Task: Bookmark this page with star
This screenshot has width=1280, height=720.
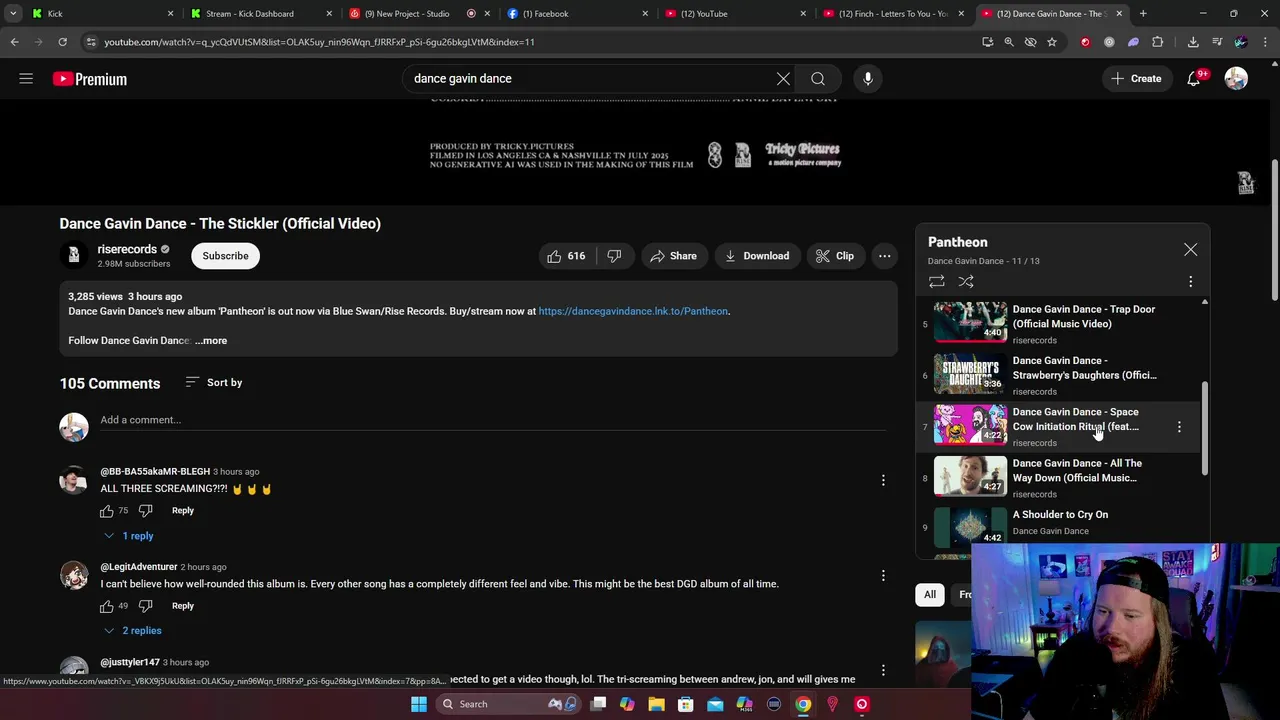Action: [1051, 42]
